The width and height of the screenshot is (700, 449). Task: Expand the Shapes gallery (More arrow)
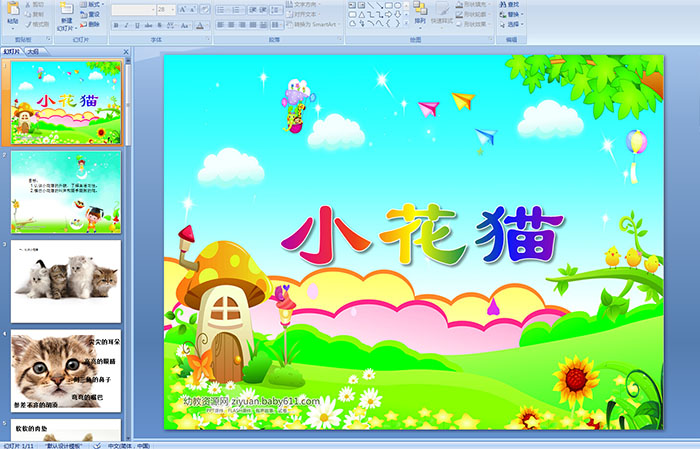[406, 24]
